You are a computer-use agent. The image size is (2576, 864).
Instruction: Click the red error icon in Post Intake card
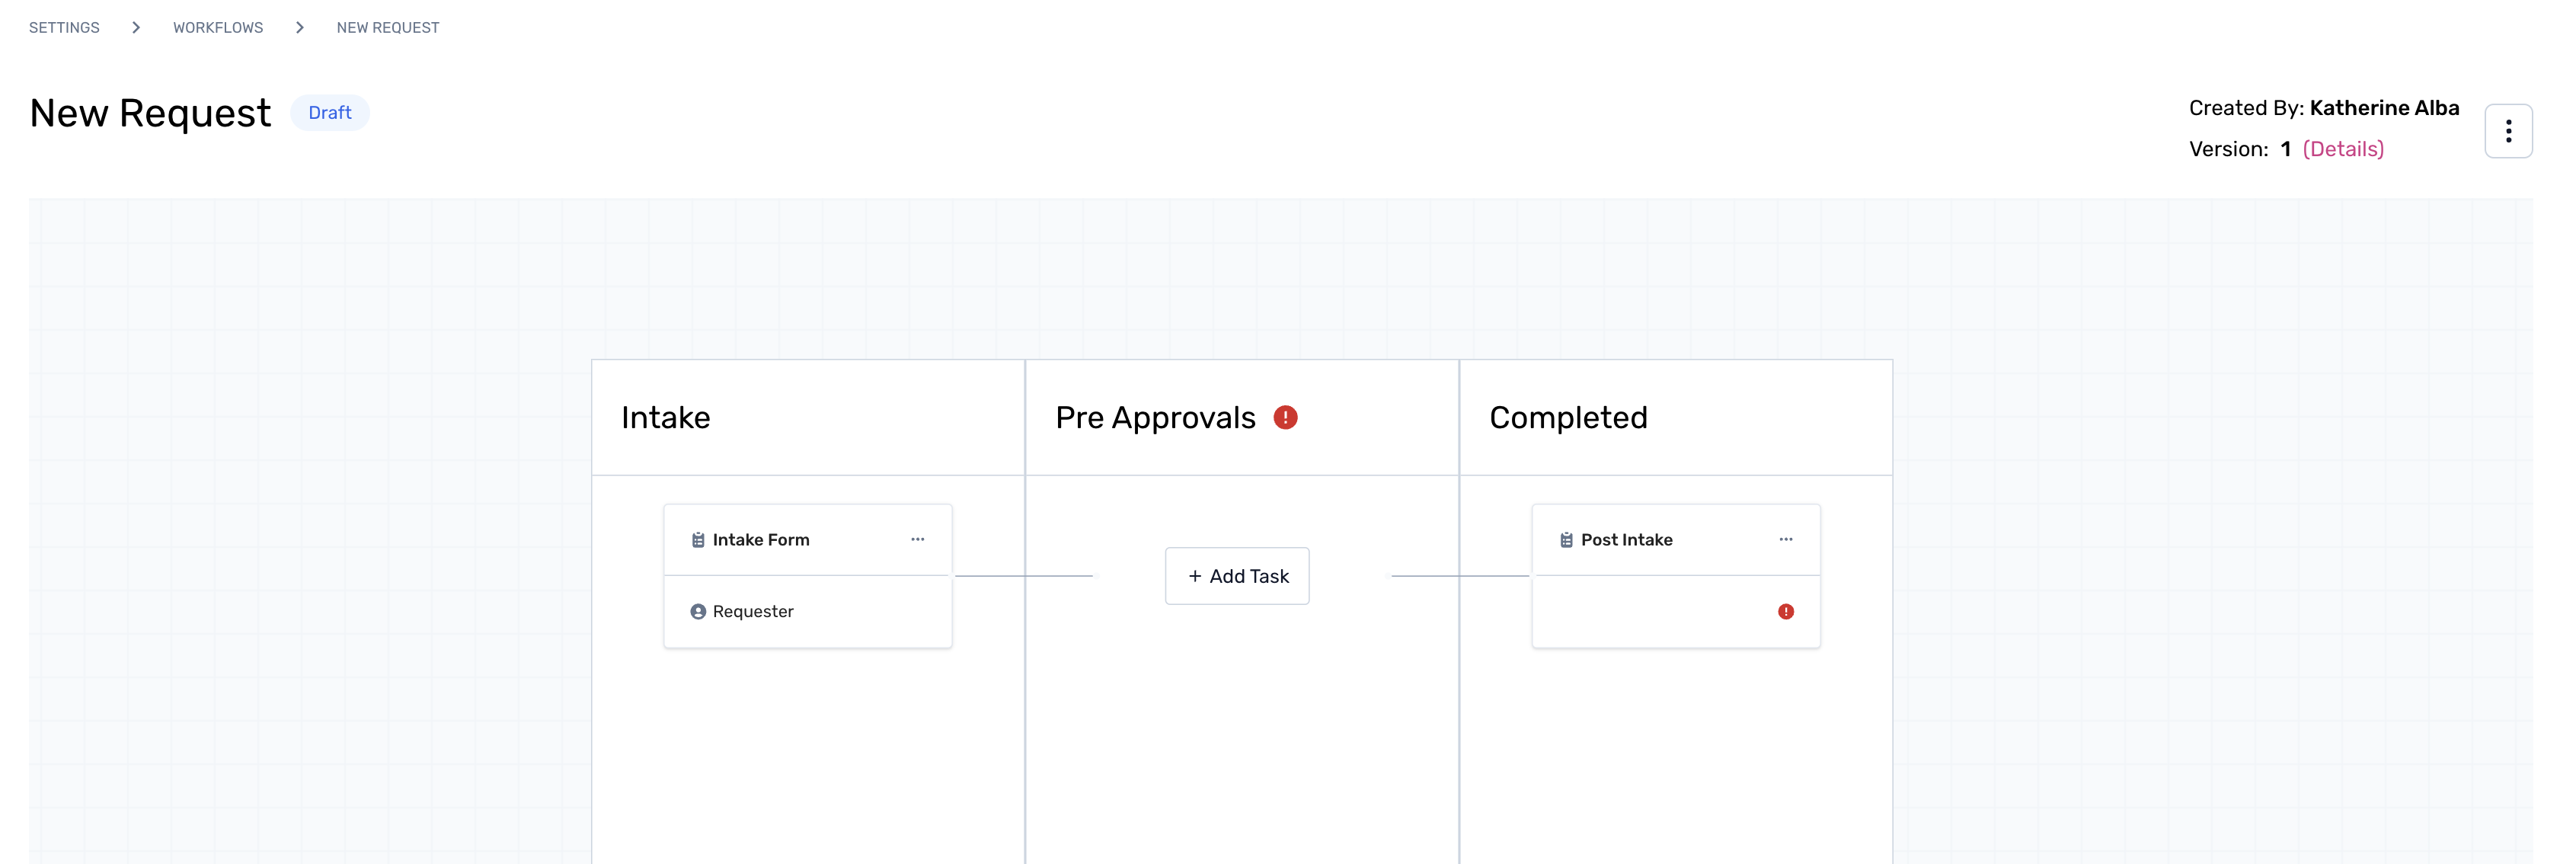[x=1785, y=611]
